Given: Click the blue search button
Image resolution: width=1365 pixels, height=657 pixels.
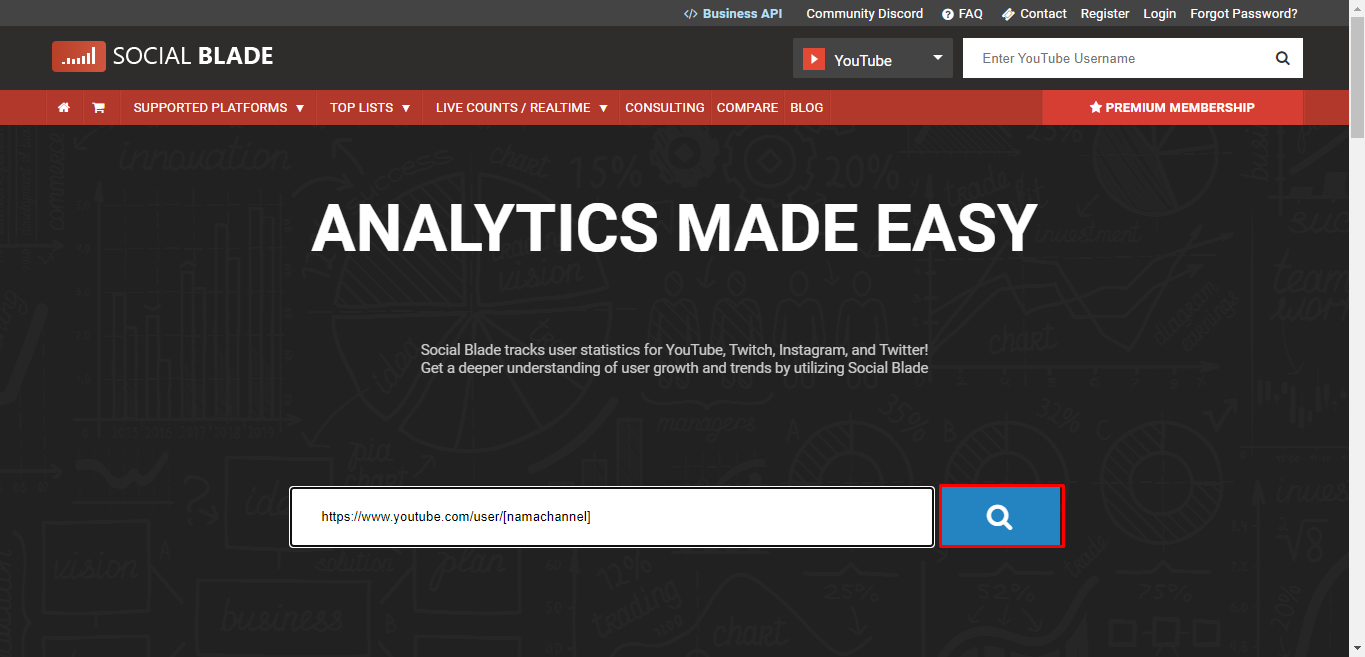Looking at the screenshot, I should click(x=1001, y=516).
